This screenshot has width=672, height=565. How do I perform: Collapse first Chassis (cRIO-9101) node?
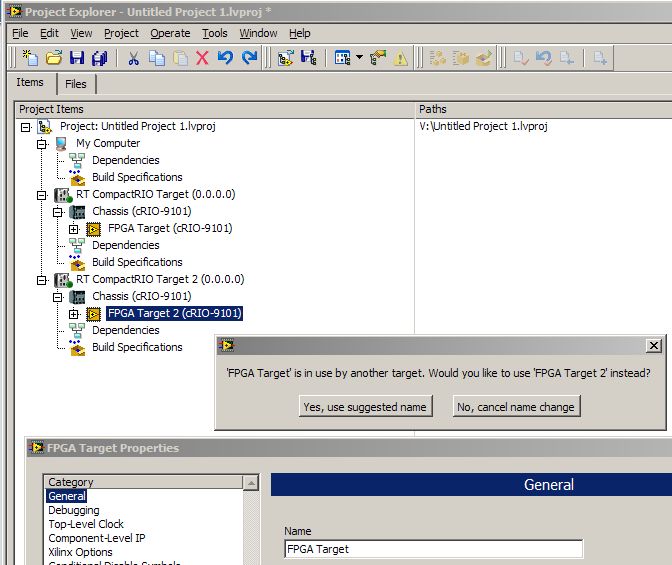[x=57, y=212]
